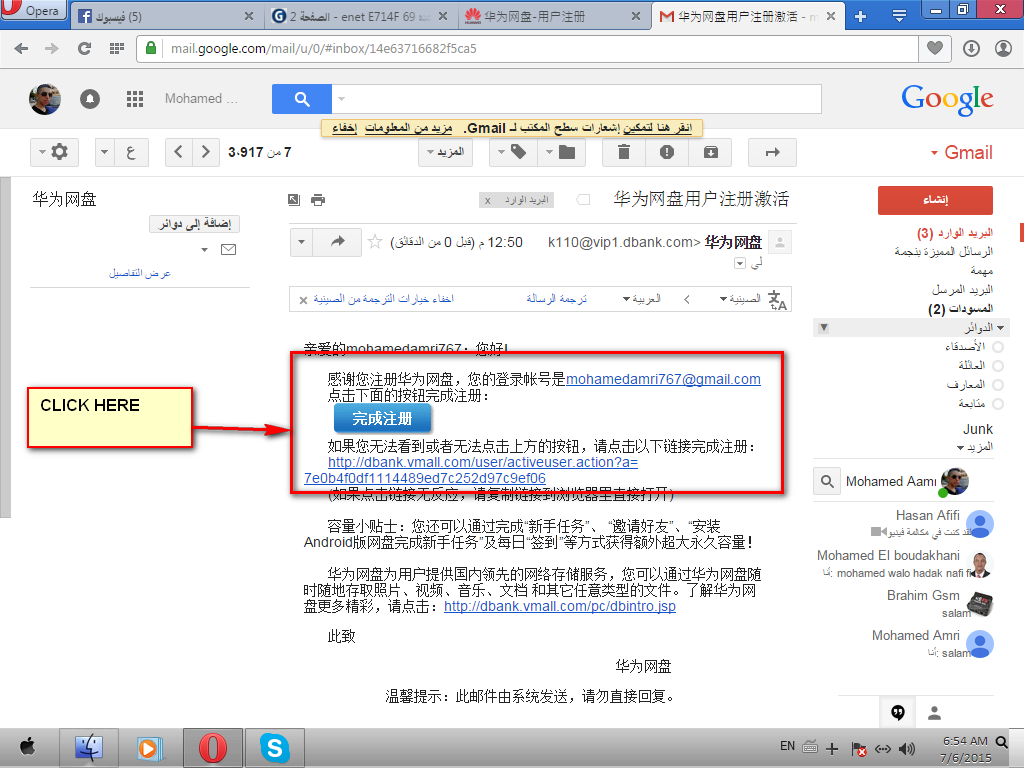Open the Gmail product dropdown
This screenshot has width=1024, height=768.
[x=962, y=152]
